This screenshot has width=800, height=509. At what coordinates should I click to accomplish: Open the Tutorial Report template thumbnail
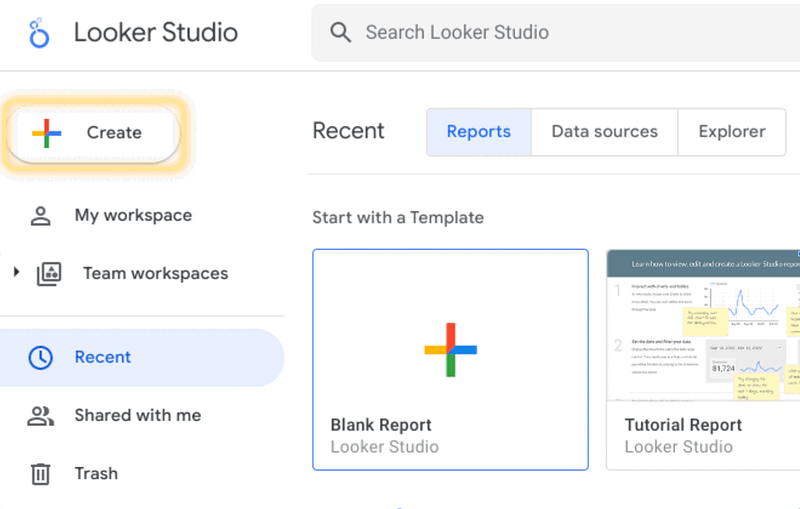[x=703, y=325]
